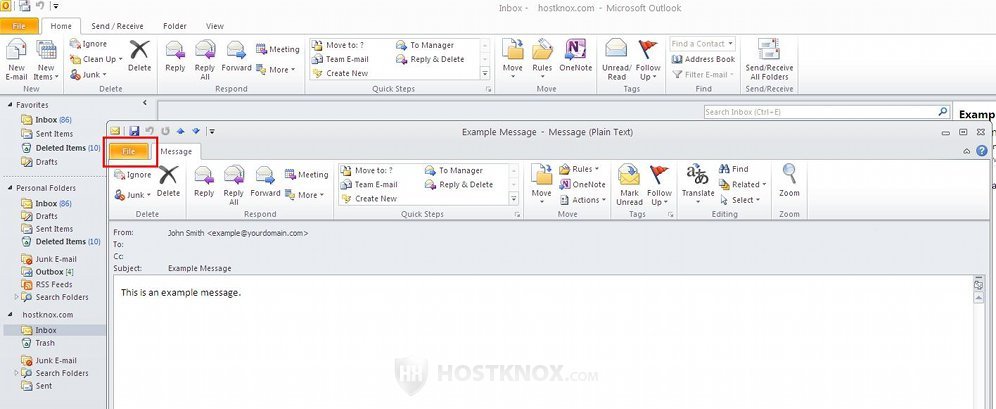996x409 pixels.
Task: Click Previous Item arrow in message toolbar
Action: tap(180, 131)
